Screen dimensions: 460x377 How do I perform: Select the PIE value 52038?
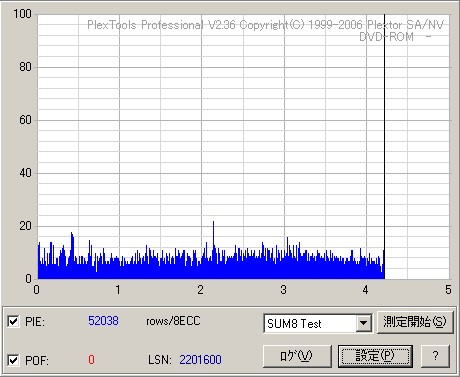click(x=103, y=321)
